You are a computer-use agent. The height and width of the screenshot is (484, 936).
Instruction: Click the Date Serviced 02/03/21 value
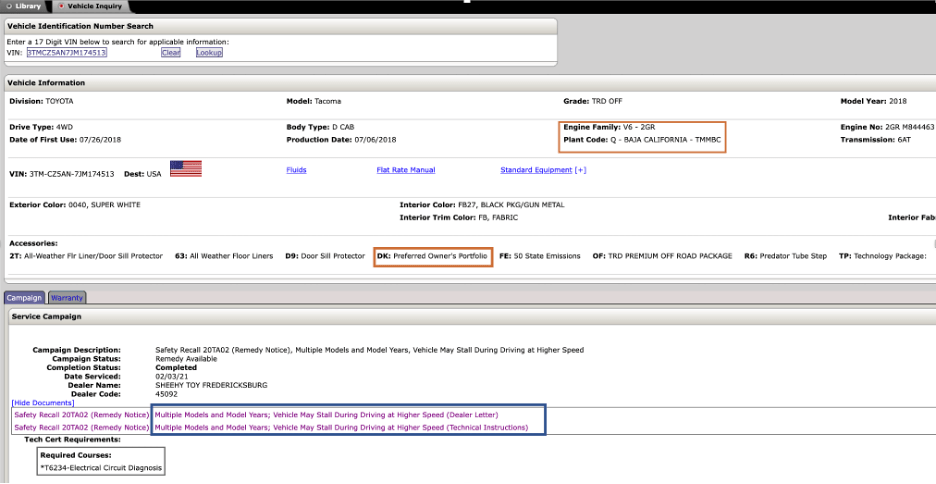coord(171,377)
